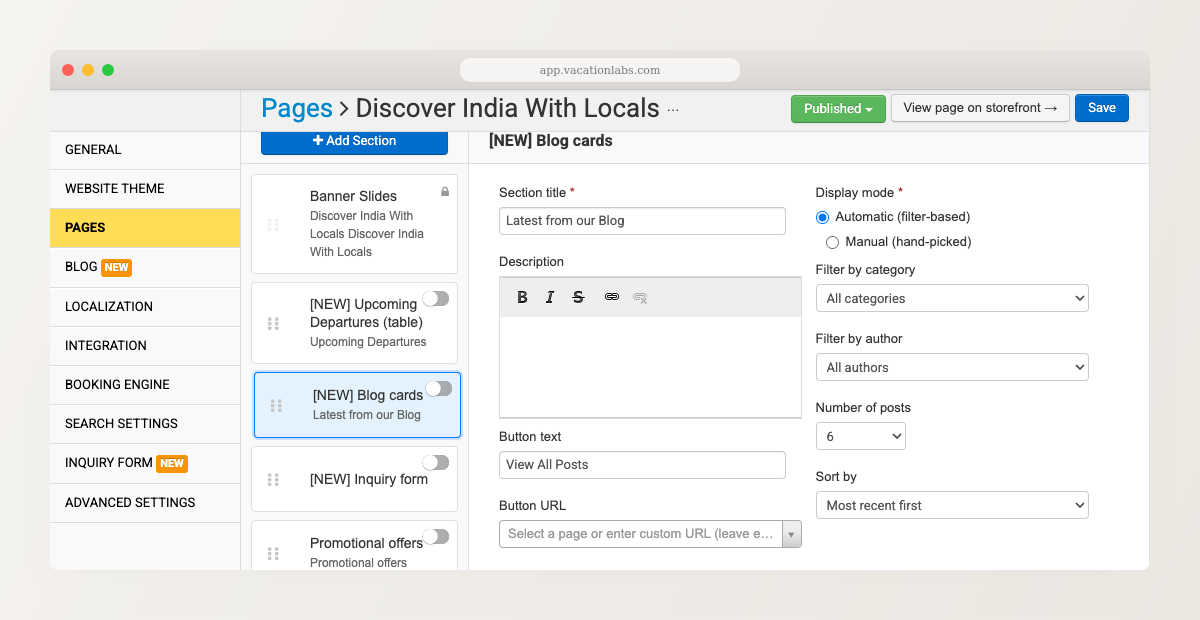Click the drag handle on Inquiry form section
The image size is (1200, 620).
275,479
